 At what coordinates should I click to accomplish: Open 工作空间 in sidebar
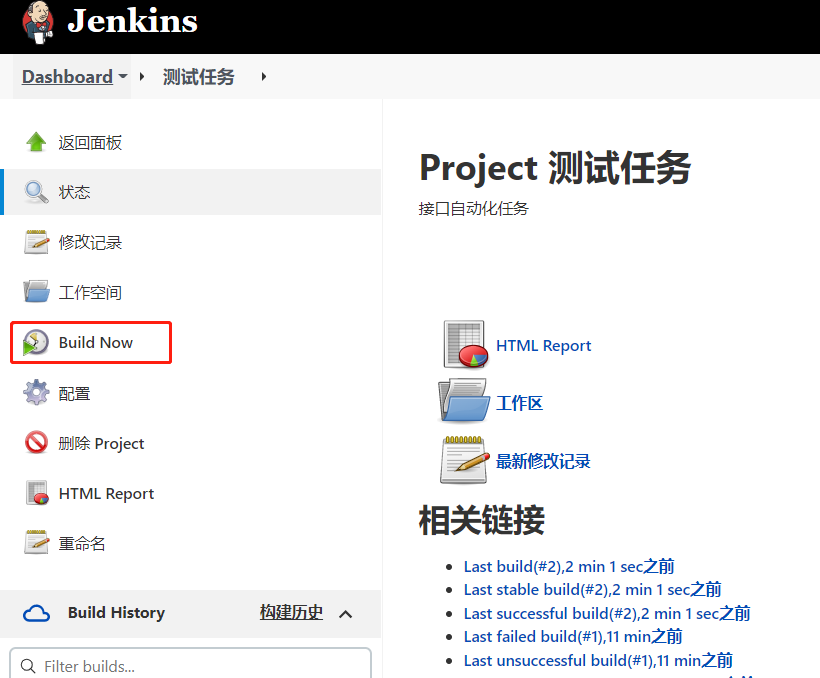click(x=90, y=292)
